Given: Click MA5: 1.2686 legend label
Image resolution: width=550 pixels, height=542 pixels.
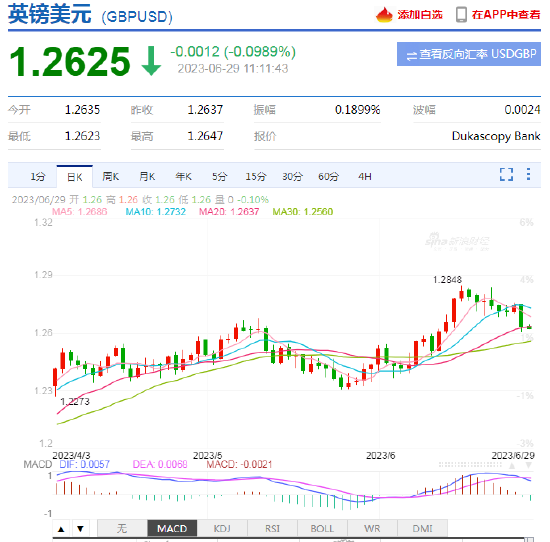Looking at the screenshot, I should click(x=80, y=212).
